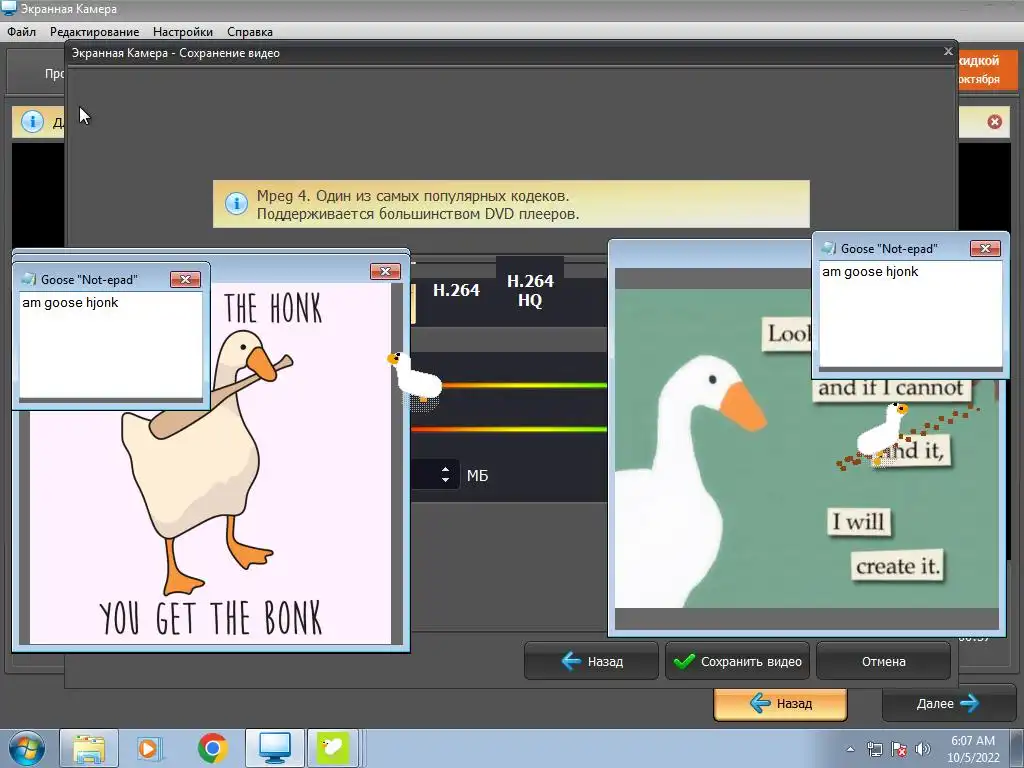The width and height of the screenshot is (1024, 768).
Task: Open the Справка menu
Action: point(250,31)
